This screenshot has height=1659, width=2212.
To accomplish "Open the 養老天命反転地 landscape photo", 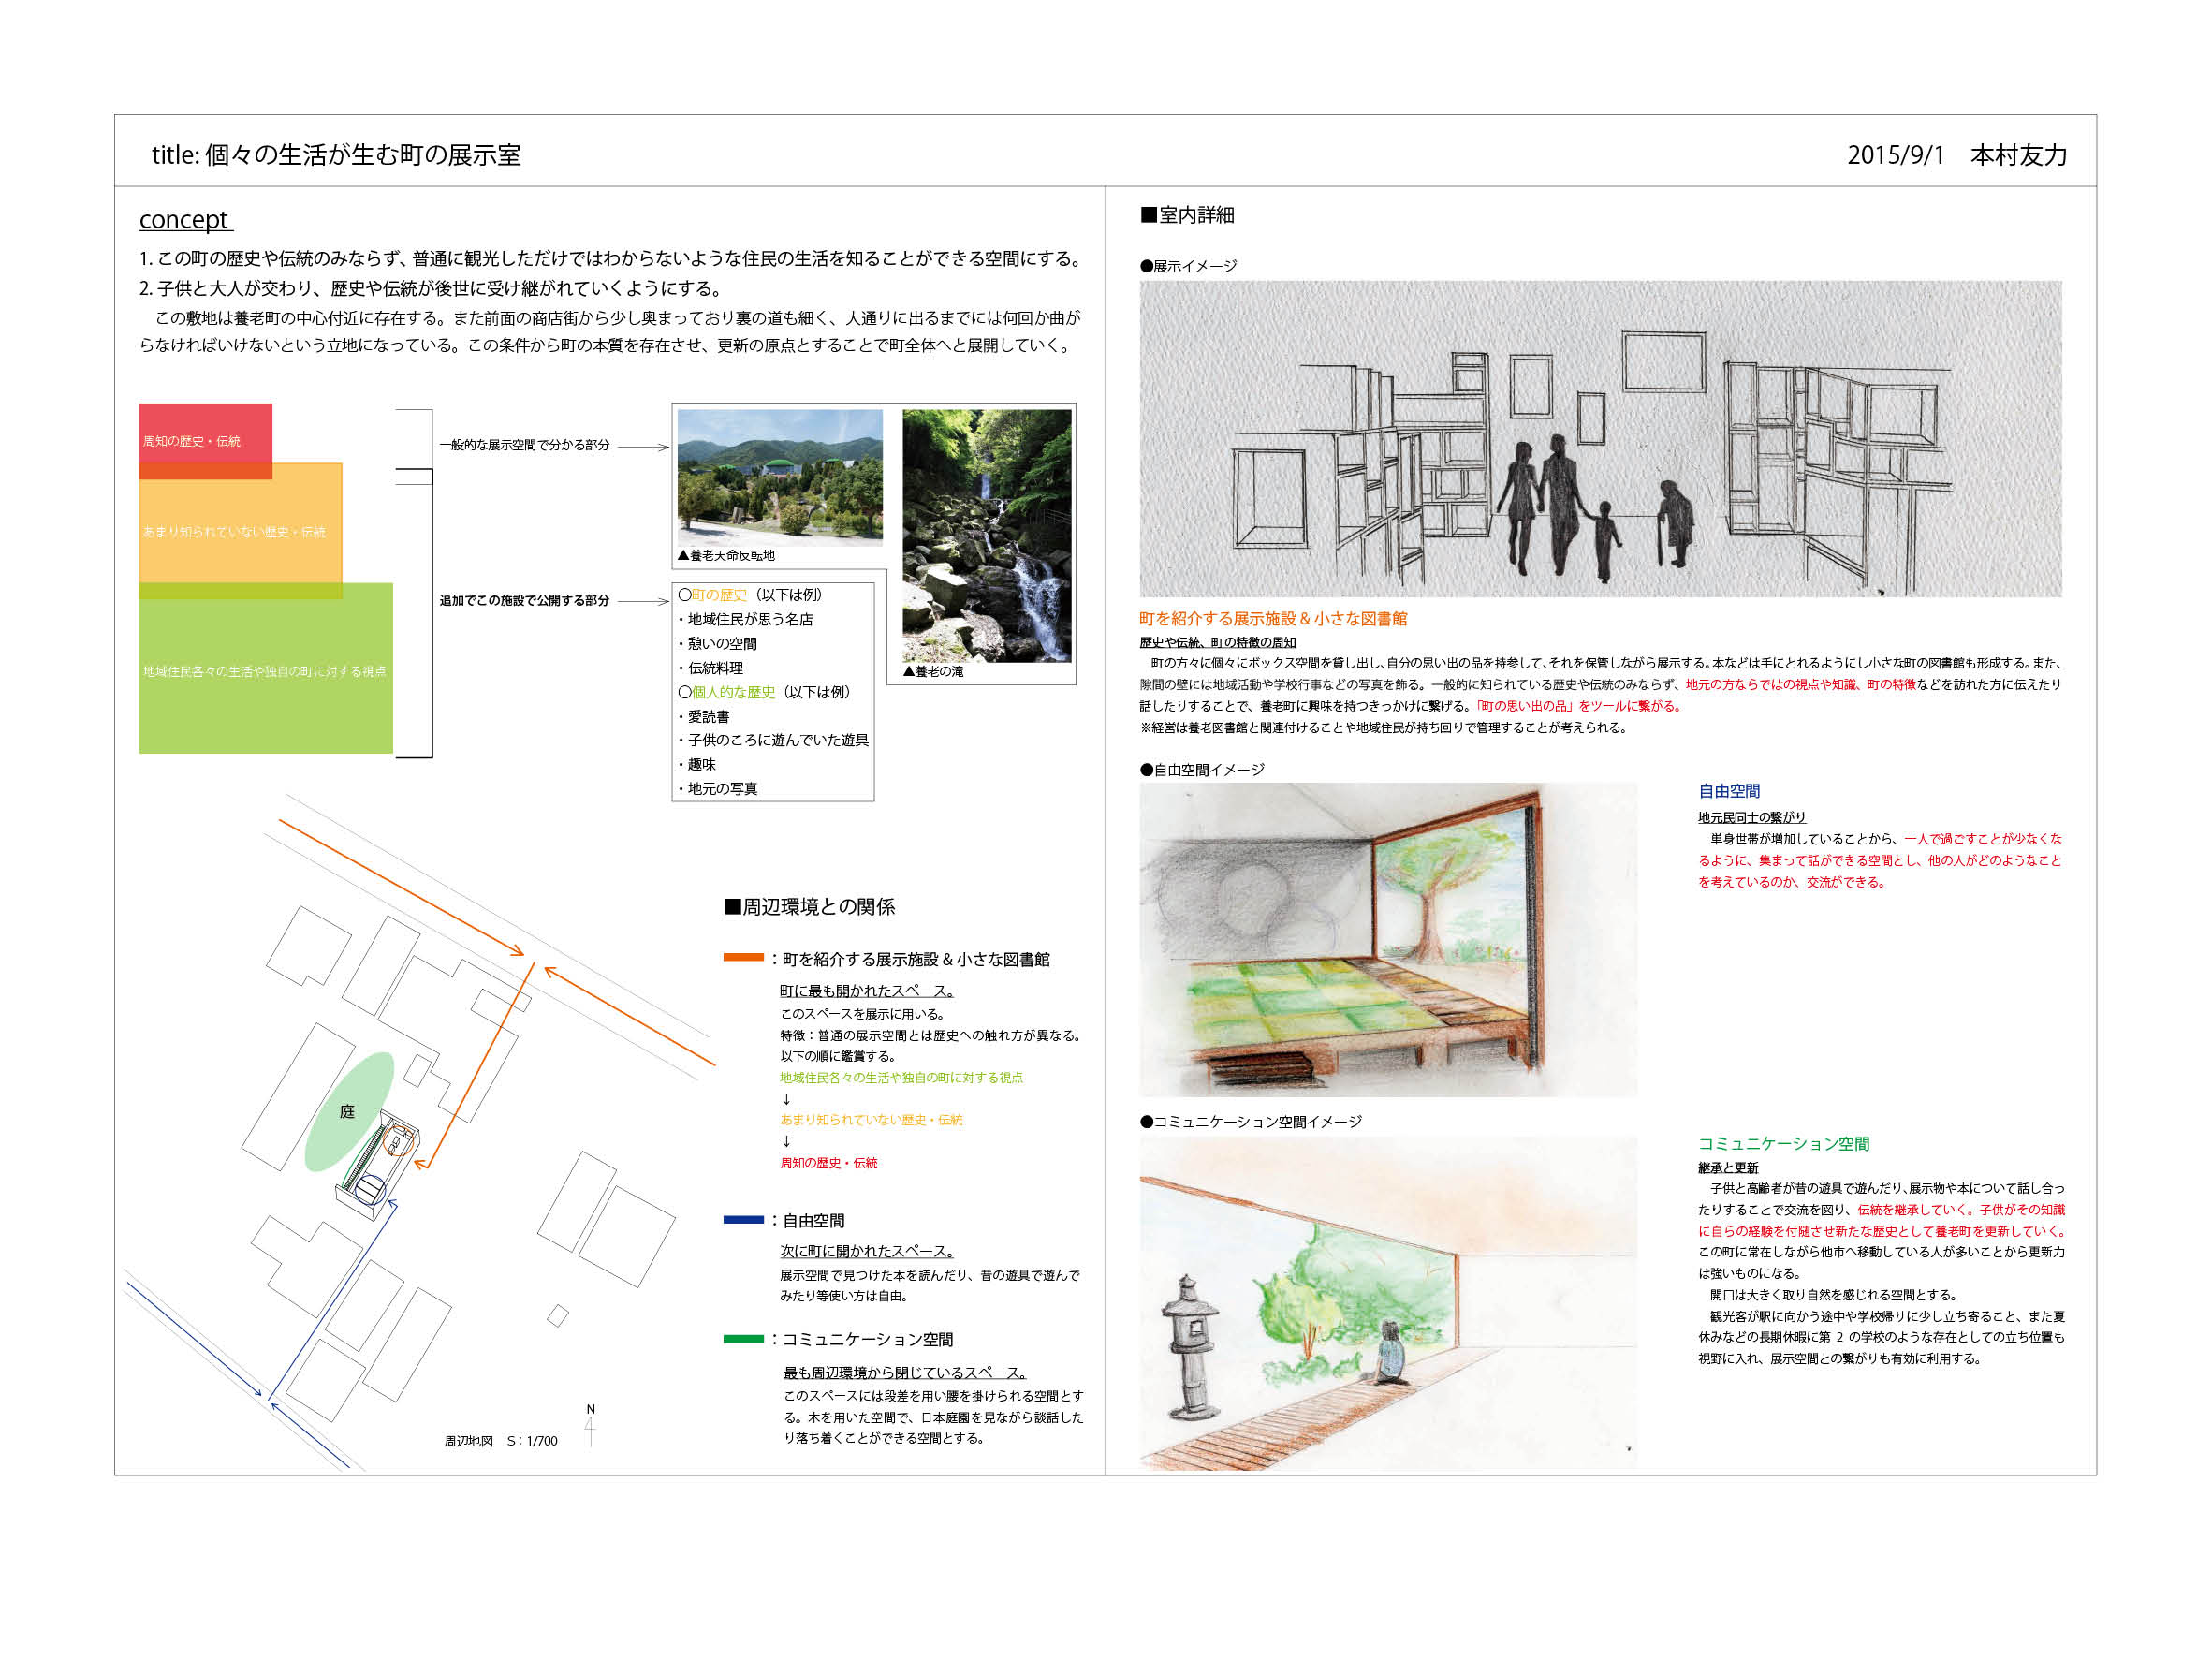I will [x=780, y=477].
